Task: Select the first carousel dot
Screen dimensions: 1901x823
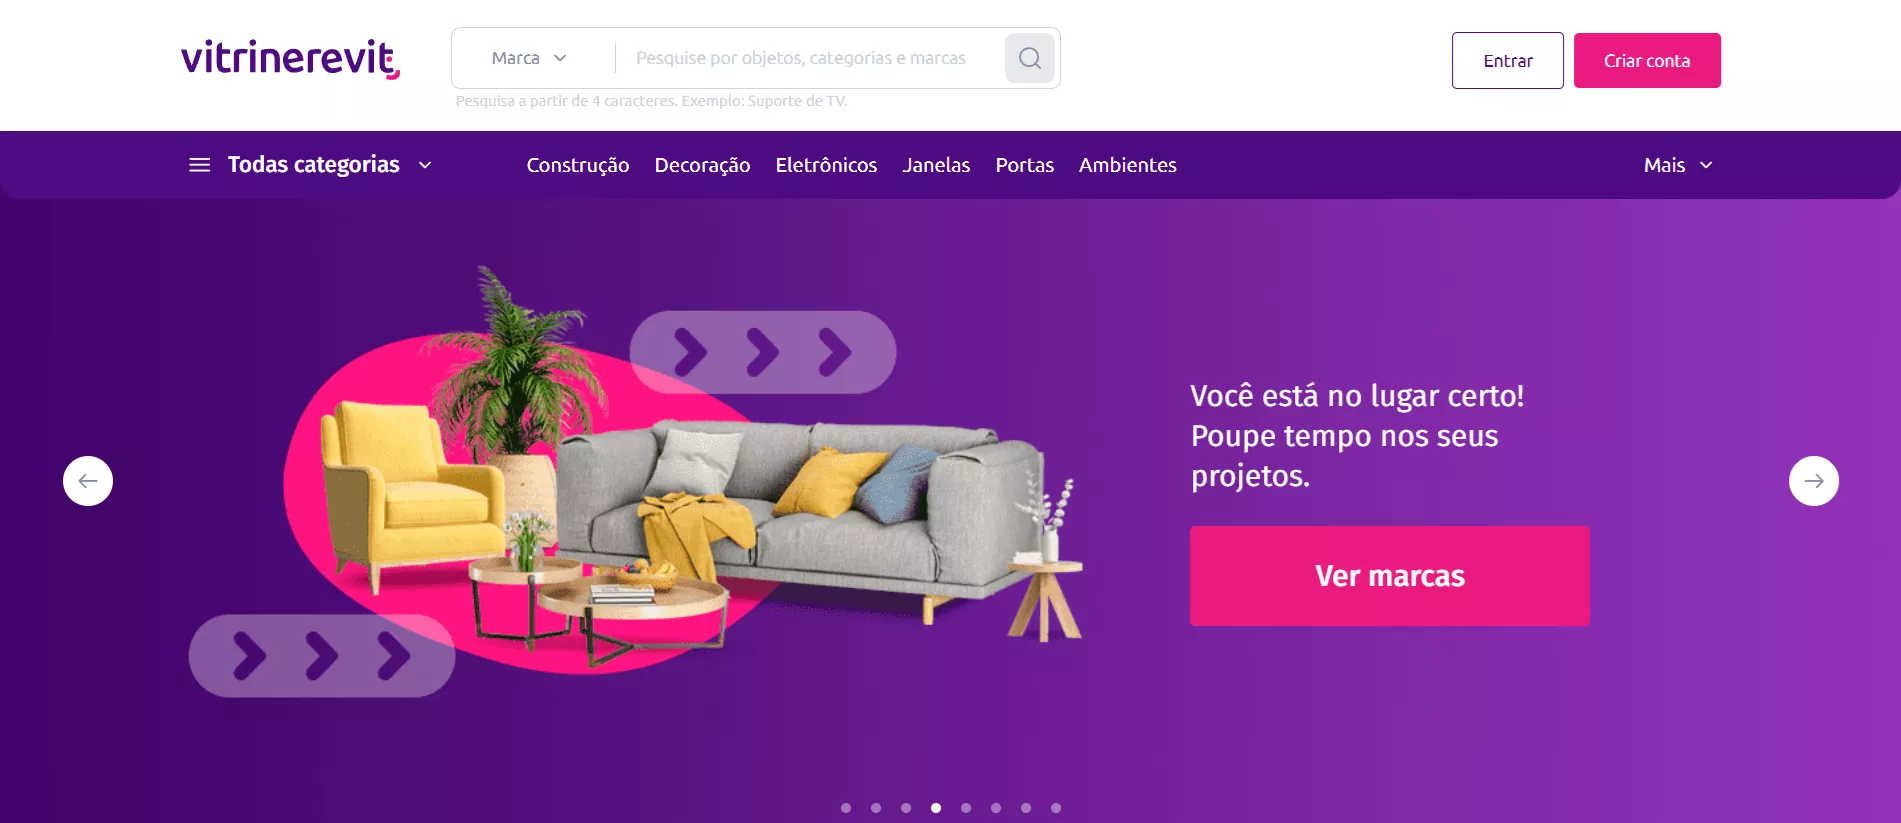Action: point(846,808)
